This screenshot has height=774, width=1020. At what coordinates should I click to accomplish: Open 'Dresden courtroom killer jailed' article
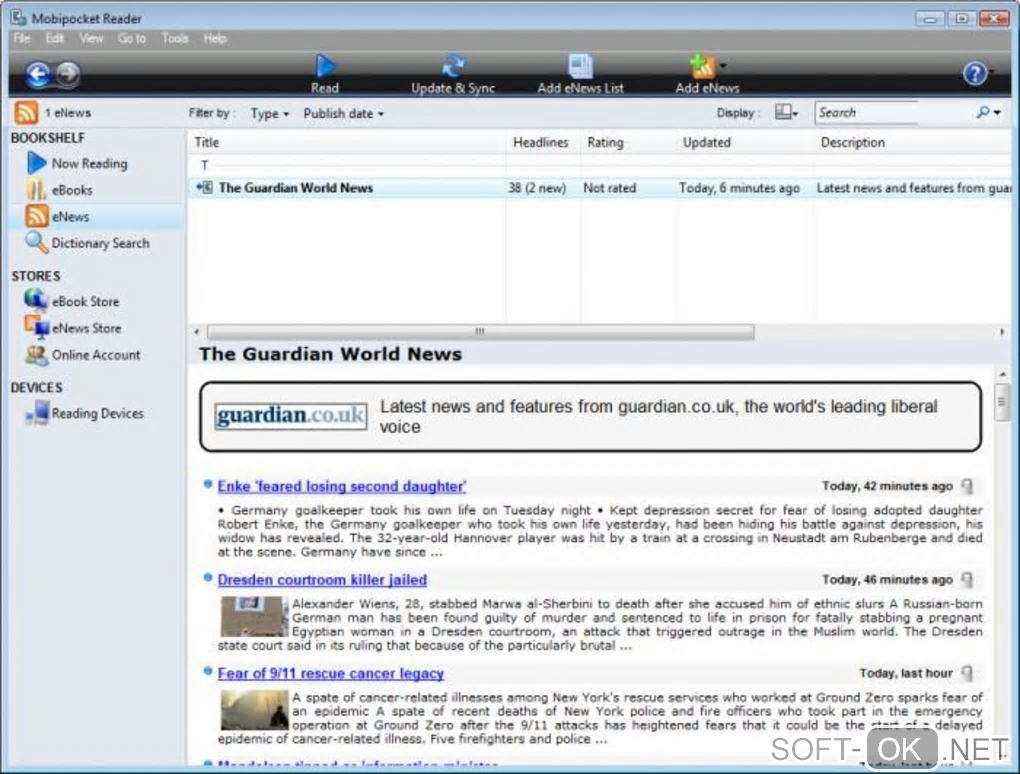point(322,580)
